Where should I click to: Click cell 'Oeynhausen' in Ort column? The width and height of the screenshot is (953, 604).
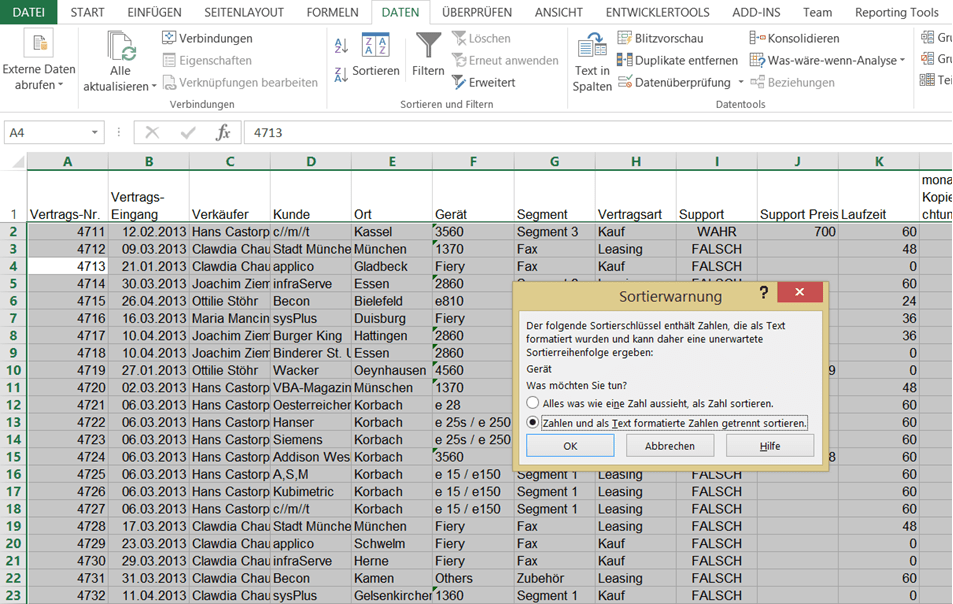point(391,370)
